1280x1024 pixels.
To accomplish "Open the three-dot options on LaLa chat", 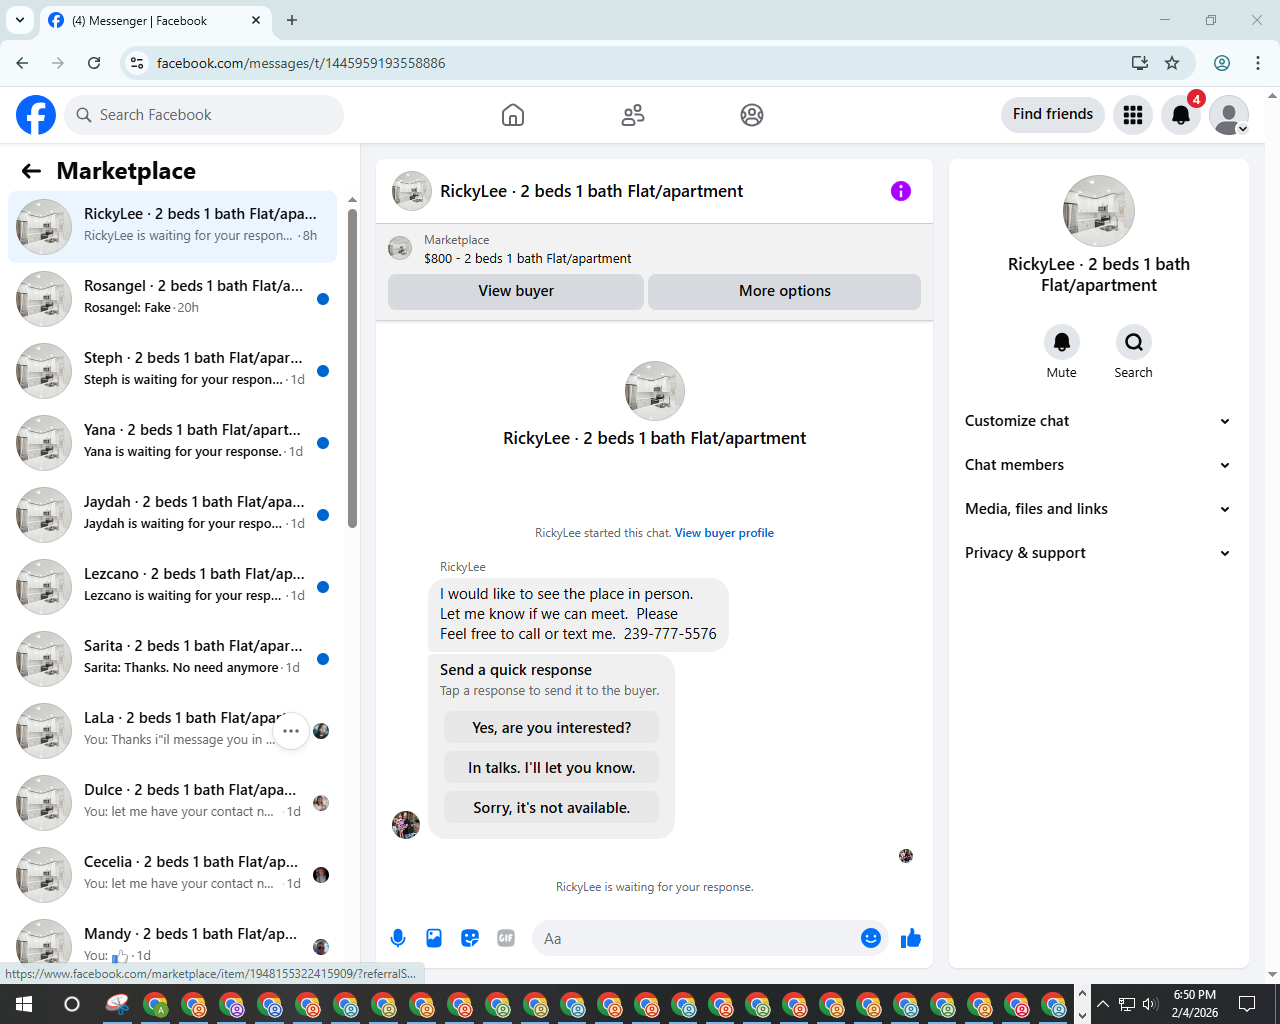I will pos(291,731).
